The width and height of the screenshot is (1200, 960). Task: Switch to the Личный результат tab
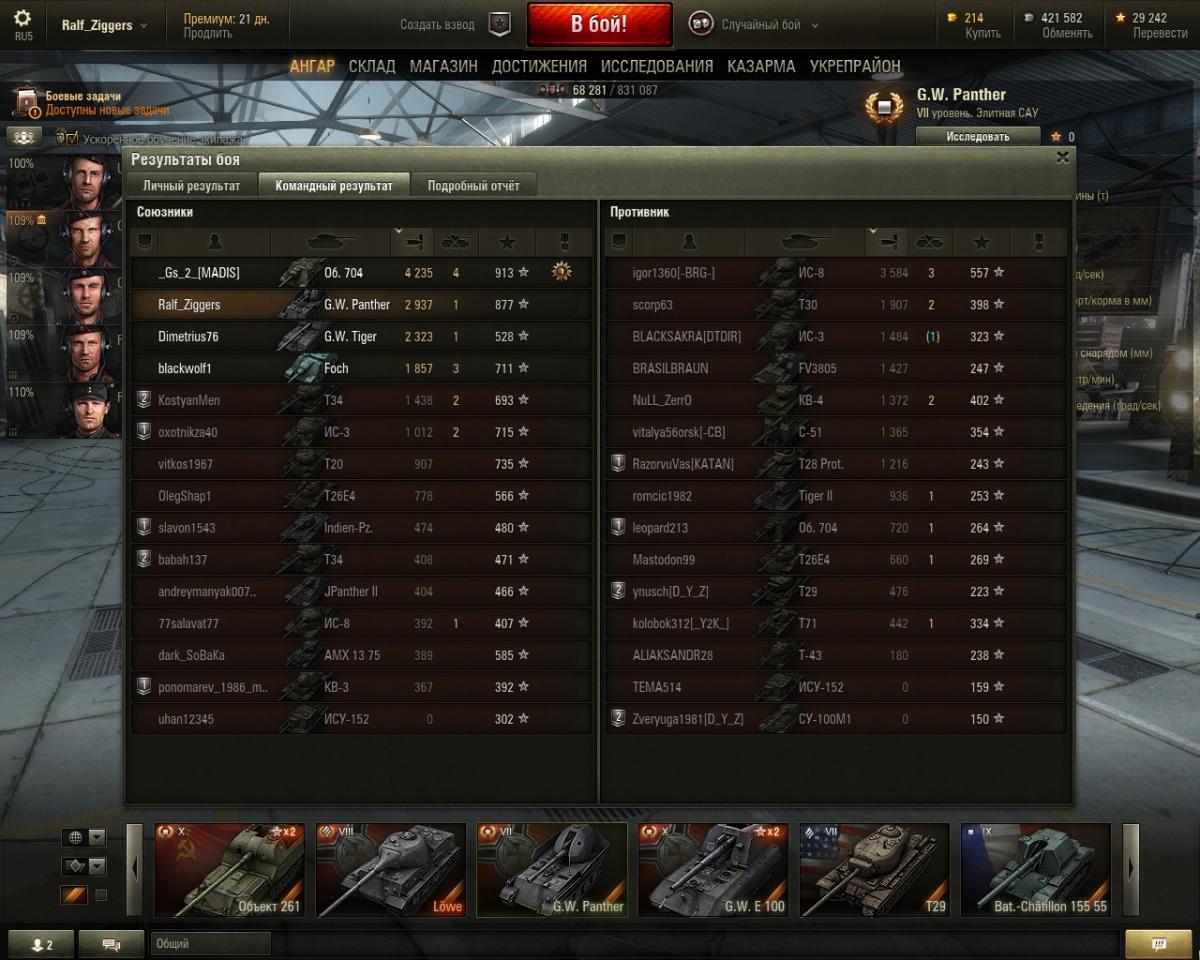tap(191, 185)
